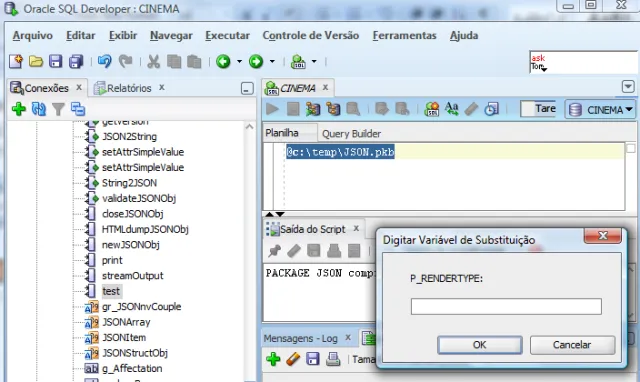Close the Mensagens - Log tab
640x382 pixels.
click(x=348, y=337)
